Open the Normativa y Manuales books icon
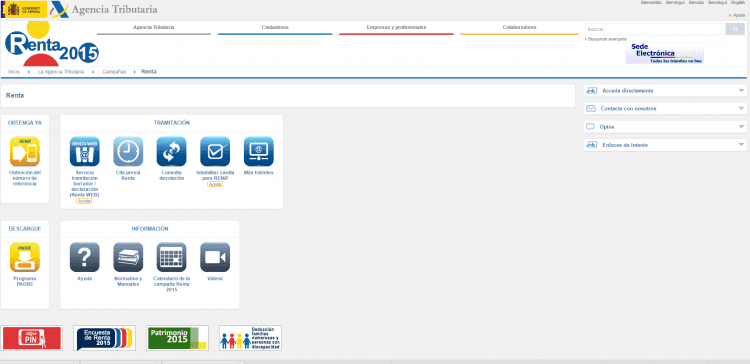750x364 pixels. [128, 257]
